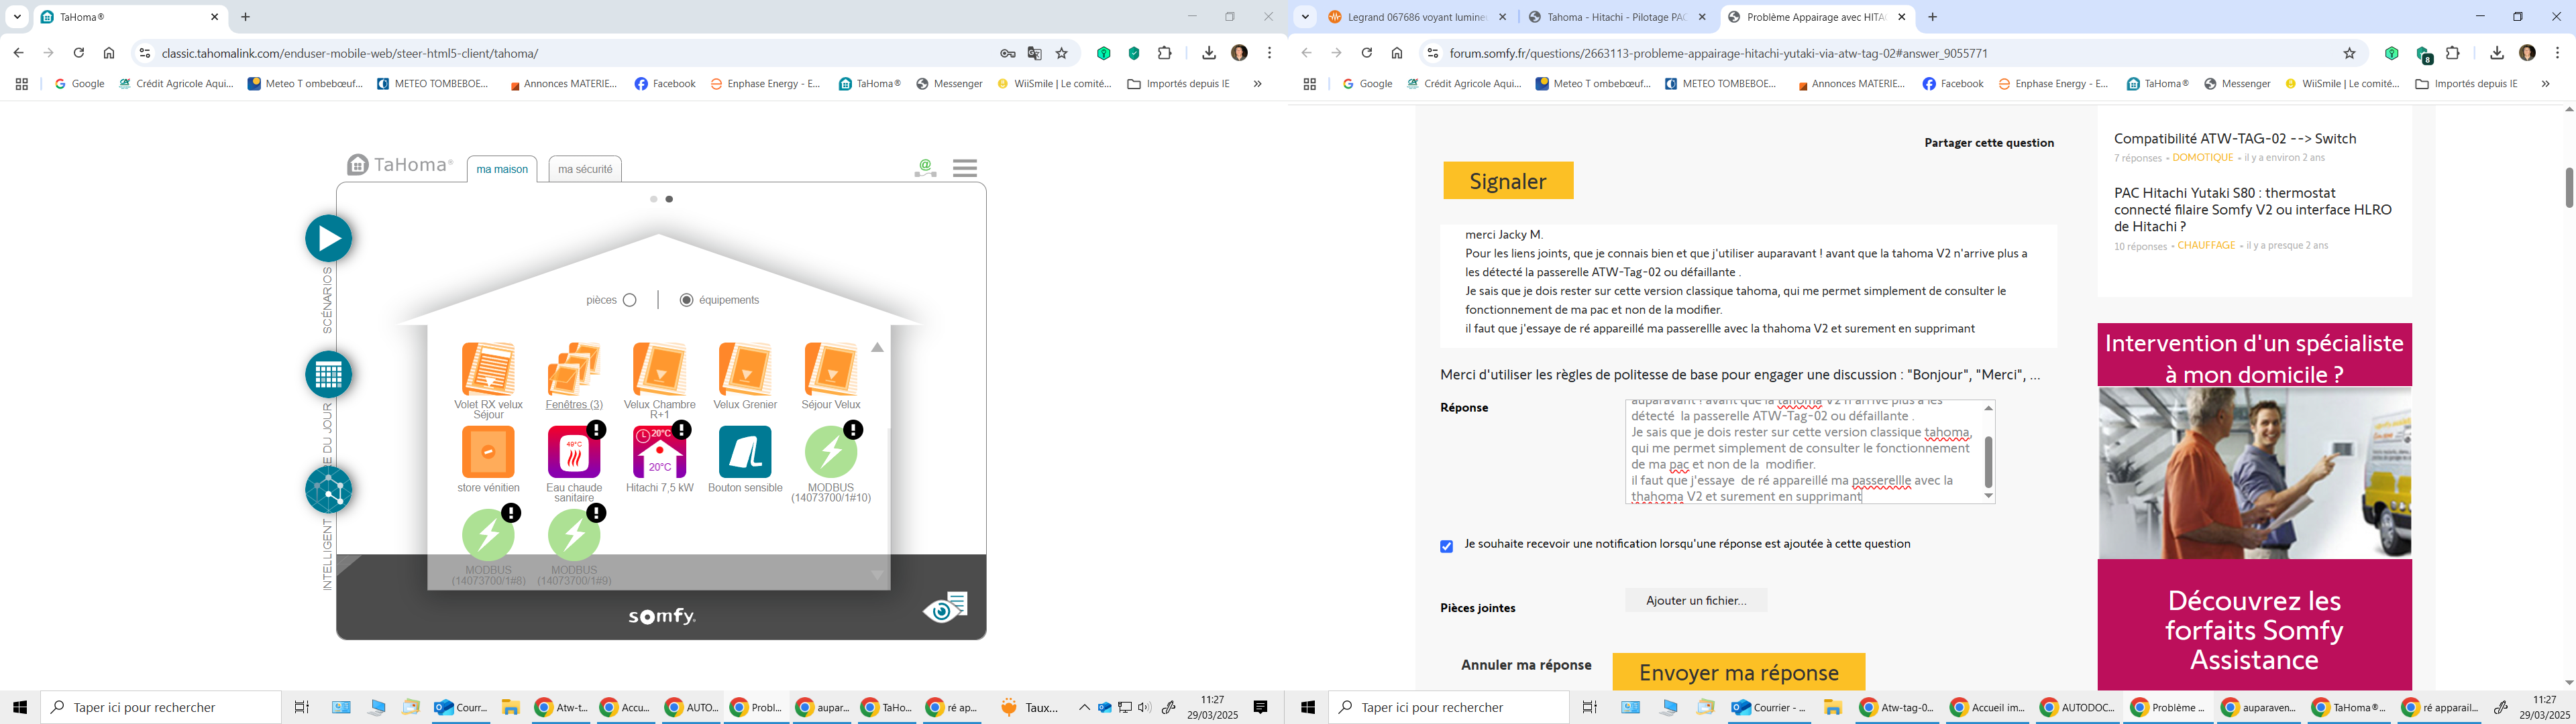Open Task View on the right taskbar
This screenshot has height=724, width=2576.
[x=1590, y=707]
